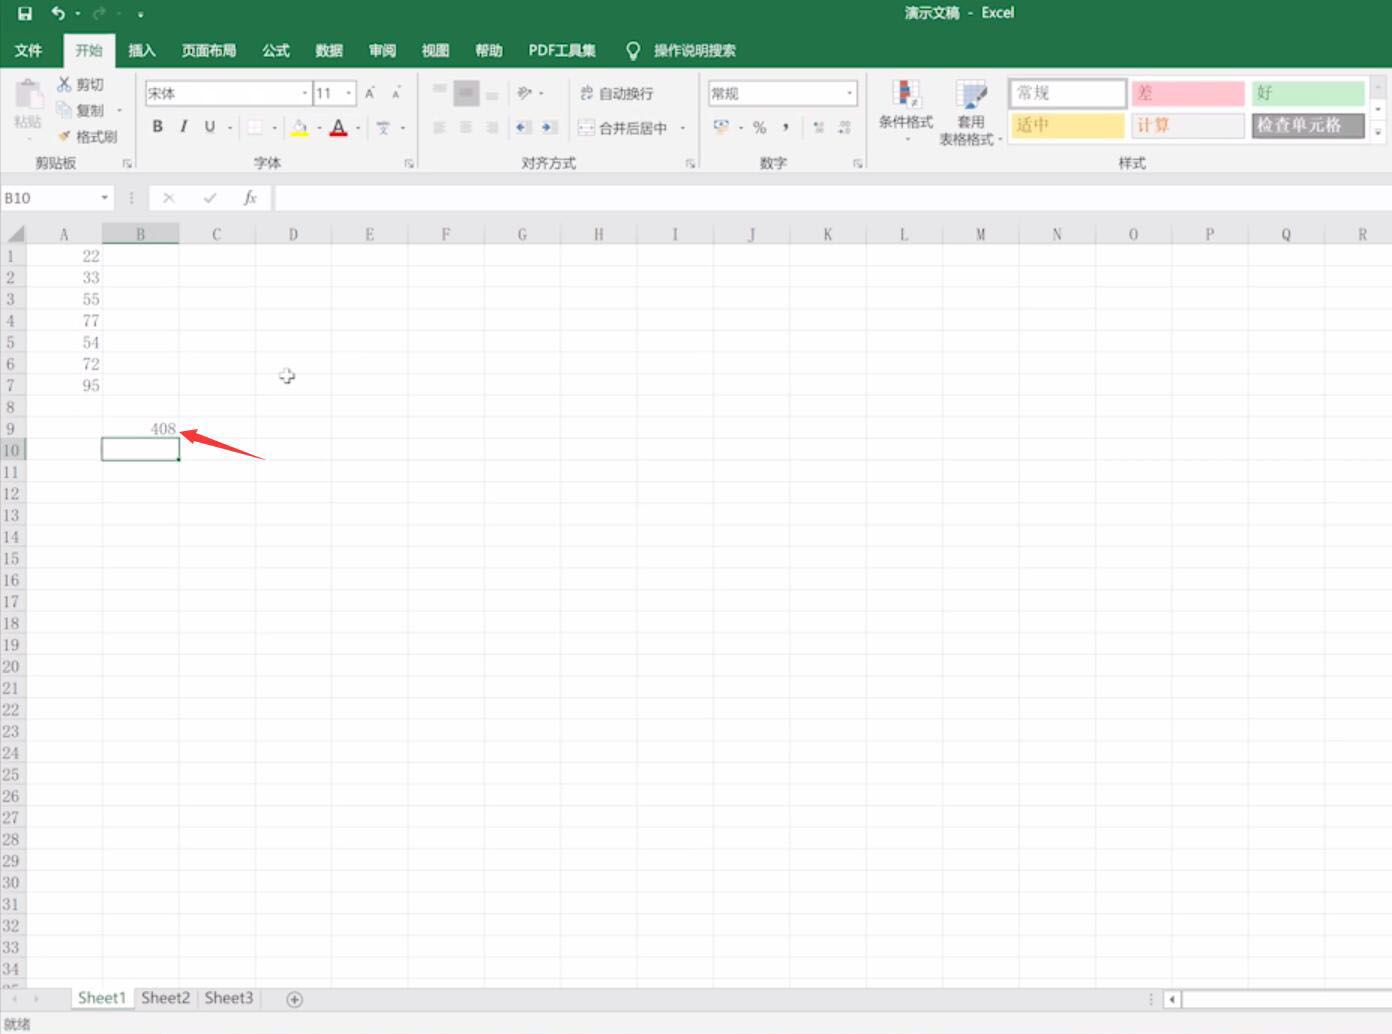This screenshot has height=1034, width=1392.
Task: Click into the formula bar
Action: tap(832, 198)
